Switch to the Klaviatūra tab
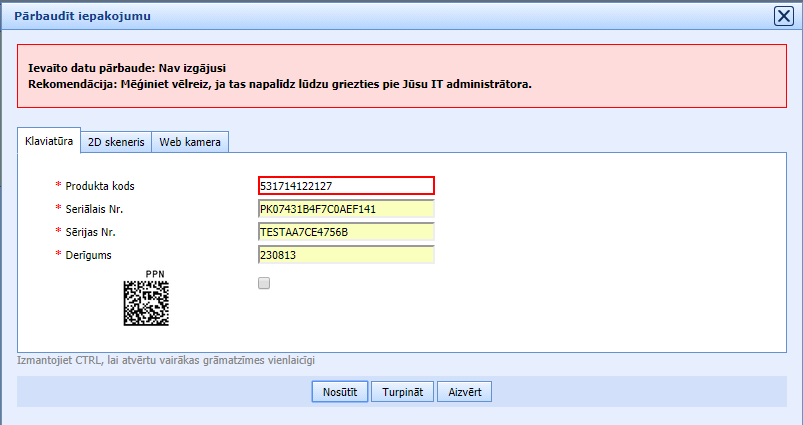803x425 pixels. coord(48,142)
